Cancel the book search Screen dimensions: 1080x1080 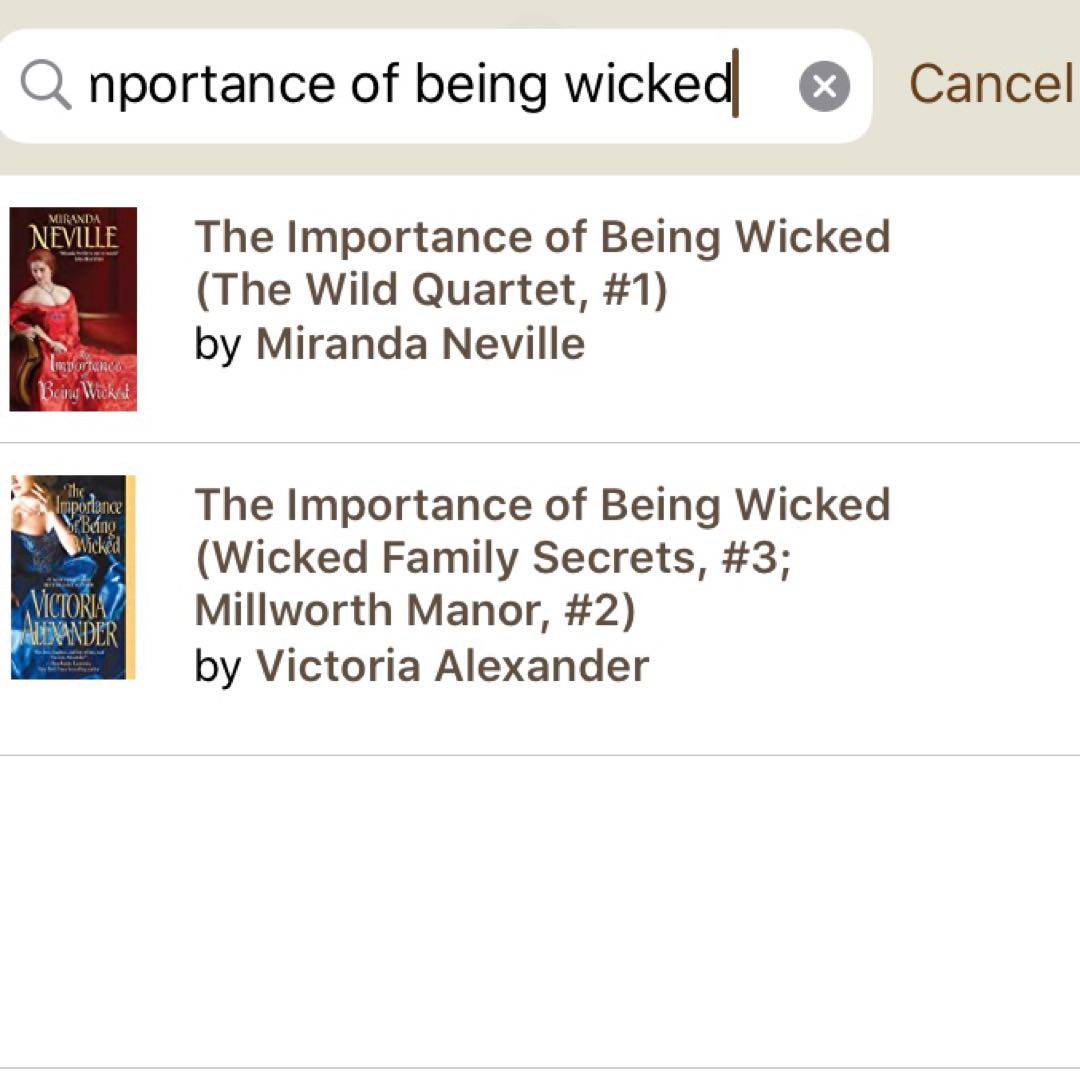click(992, 84)
